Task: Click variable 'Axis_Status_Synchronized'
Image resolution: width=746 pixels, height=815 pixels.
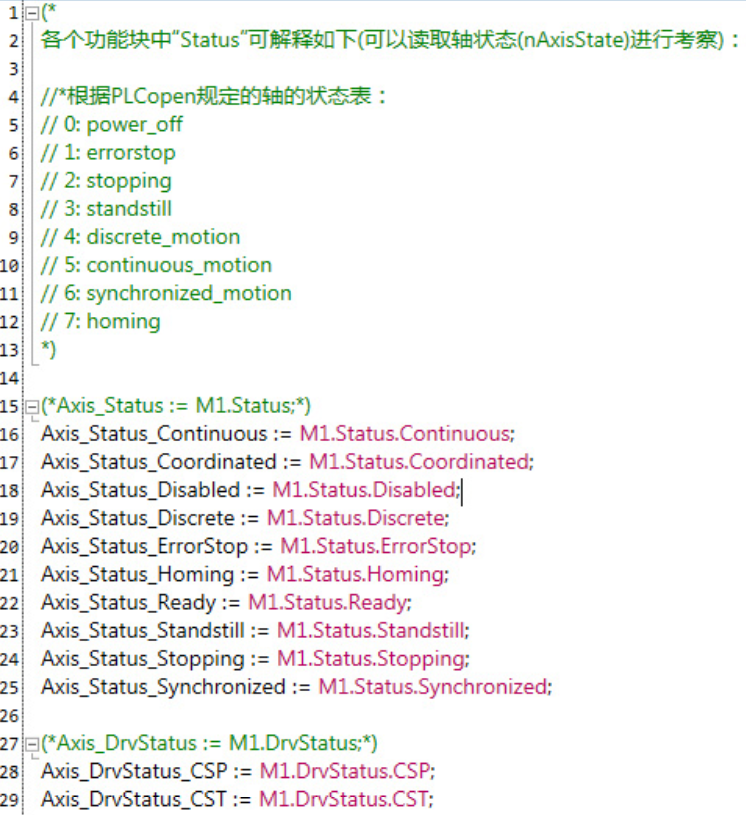Action: coord(163,687)
